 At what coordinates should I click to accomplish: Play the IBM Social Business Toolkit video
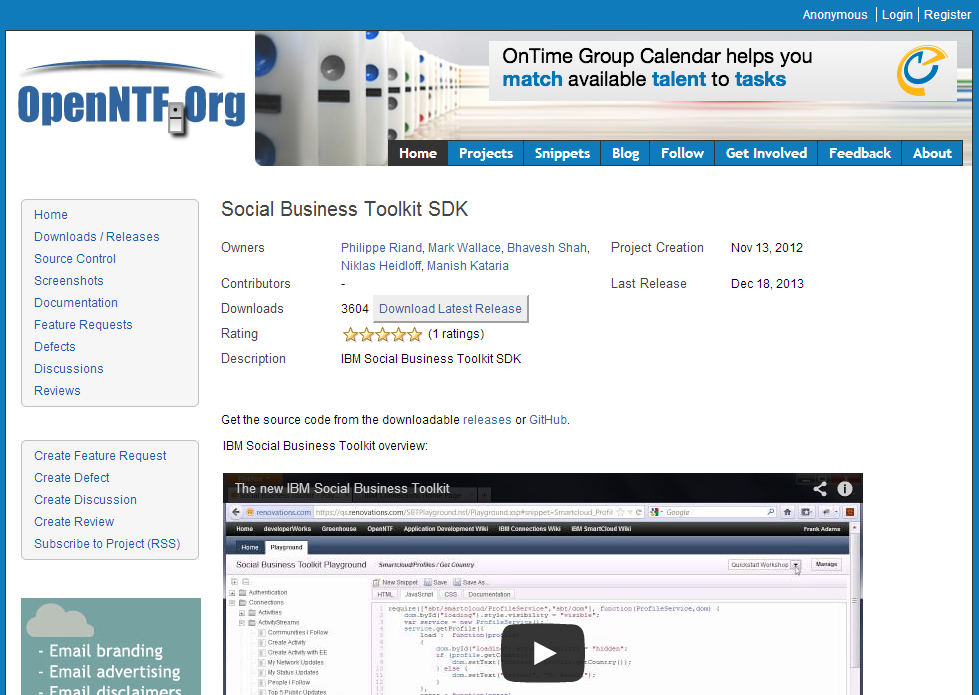(543, 653)
